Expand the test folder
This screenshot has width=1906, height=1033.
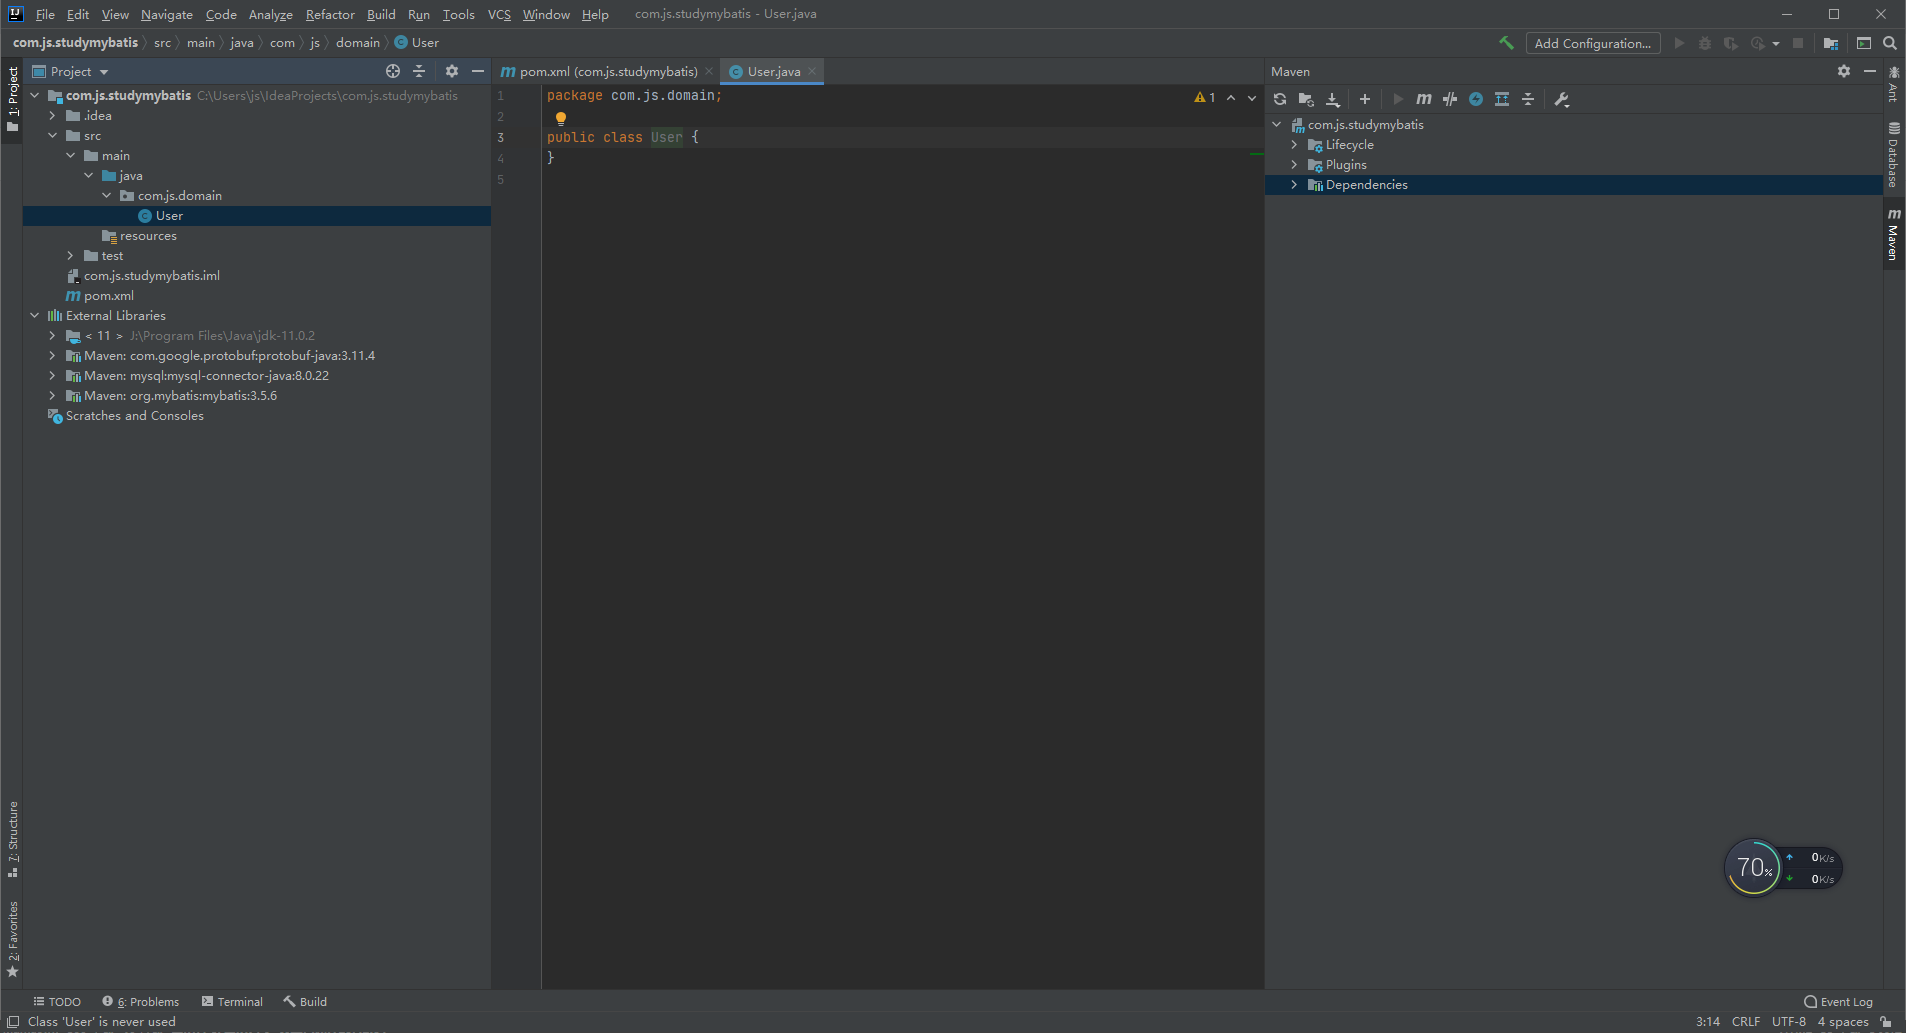[70, 256]
